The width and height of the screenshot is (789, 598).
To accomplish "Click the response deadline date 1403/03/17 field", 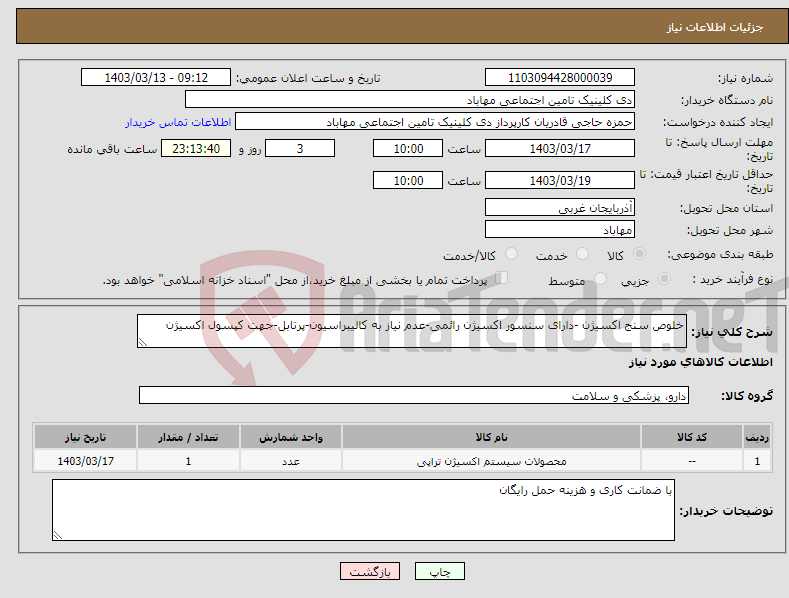I will (x=560, y=148).
